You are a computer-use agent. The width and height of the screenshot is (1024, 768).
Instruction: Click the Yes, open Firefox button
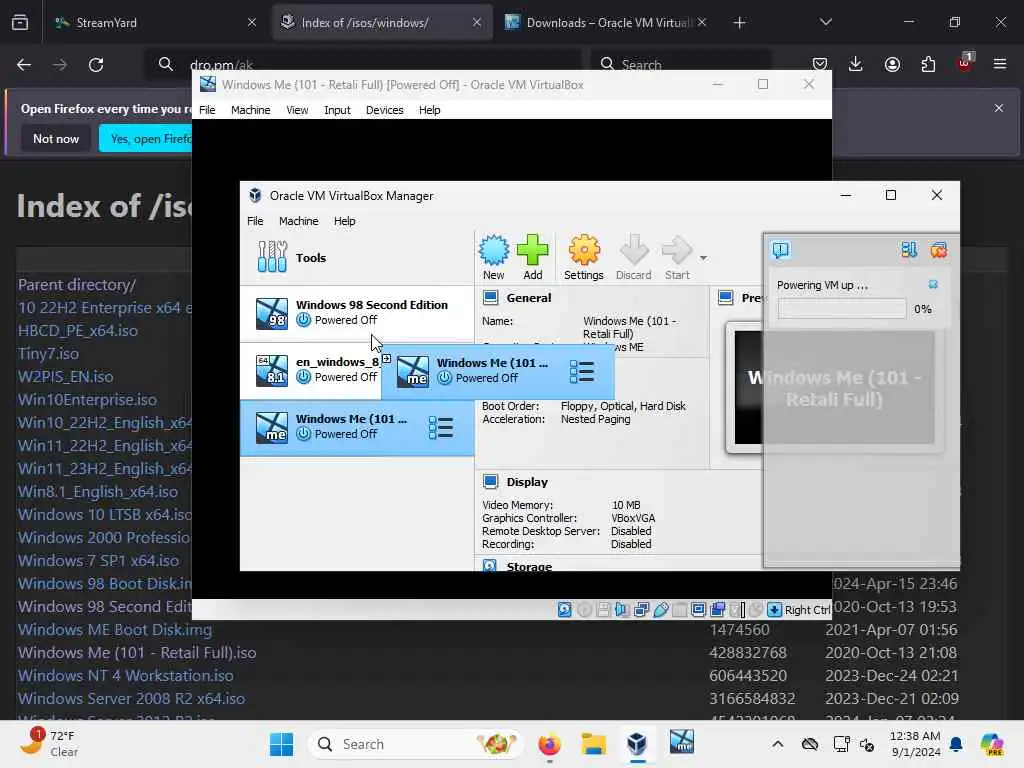[x=146, y=138]
